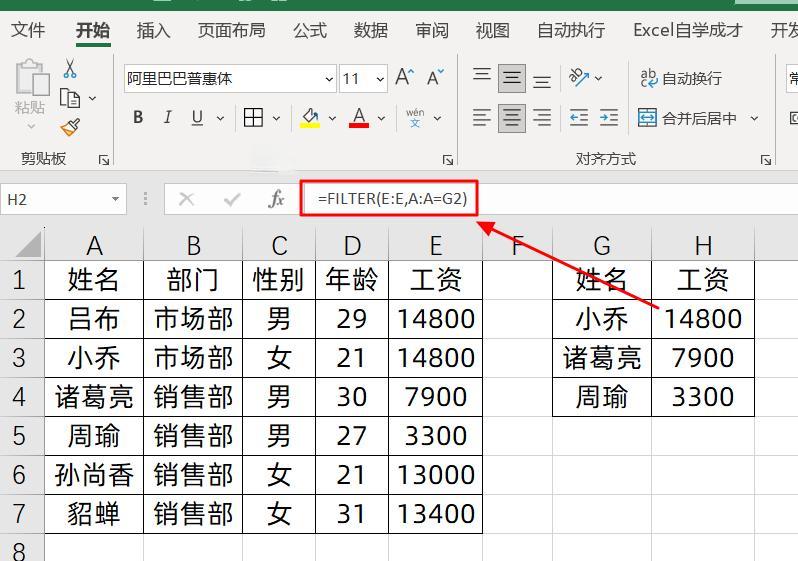Click the Align Right icon
Image resolution: width=798 pixels, height=561 pixels.
point(542,118)
